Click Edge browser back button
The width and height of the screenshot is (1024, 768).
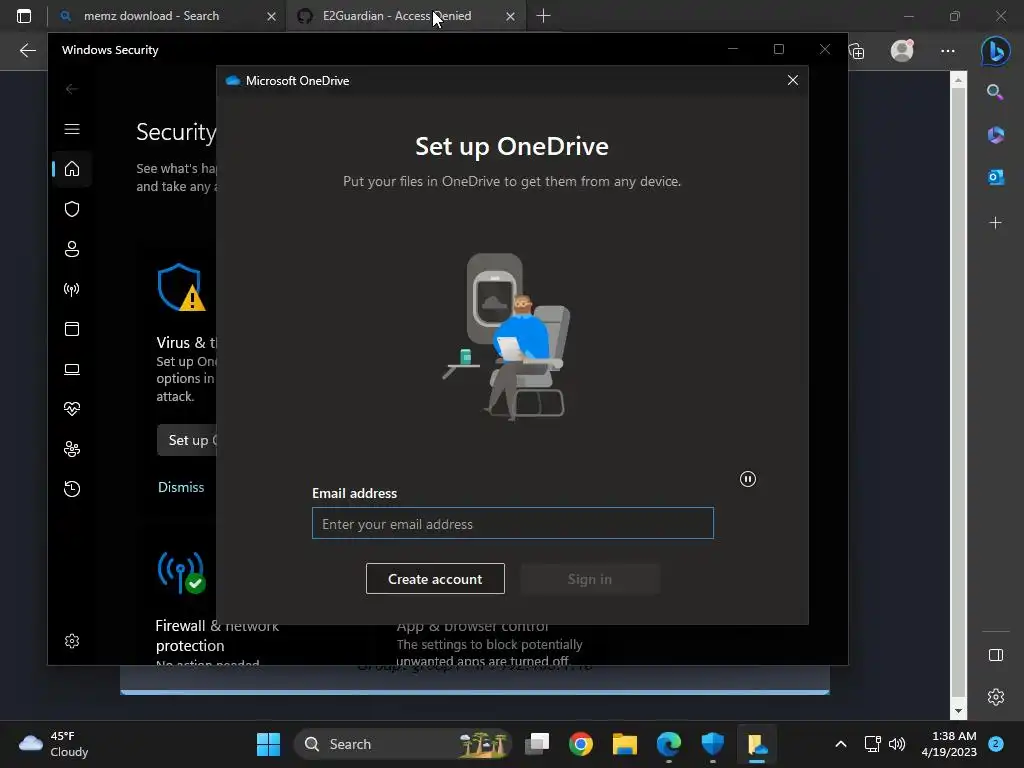[27, 50]
